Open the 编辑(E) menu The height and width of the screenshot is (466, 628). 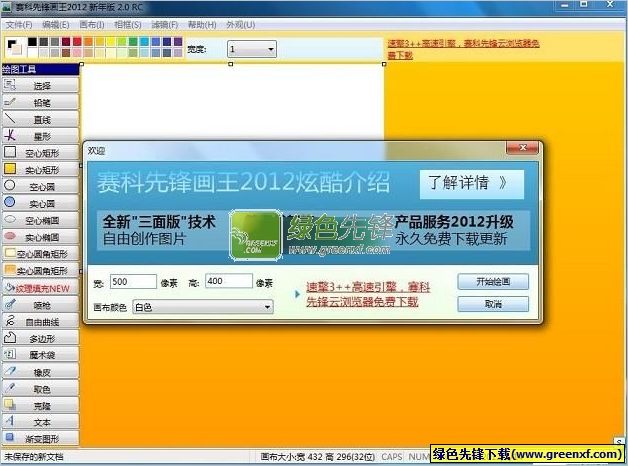pyautogui.click(x=56, y=25)
